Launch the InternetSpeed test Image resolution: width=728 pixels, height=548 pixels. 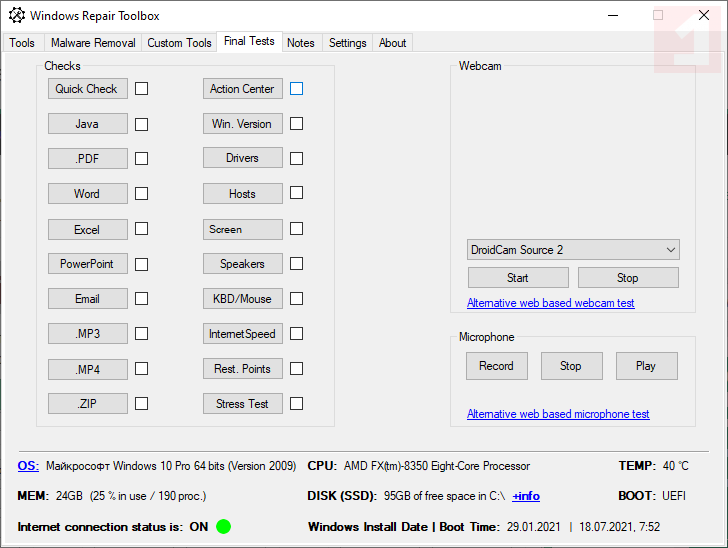(243, 333)
